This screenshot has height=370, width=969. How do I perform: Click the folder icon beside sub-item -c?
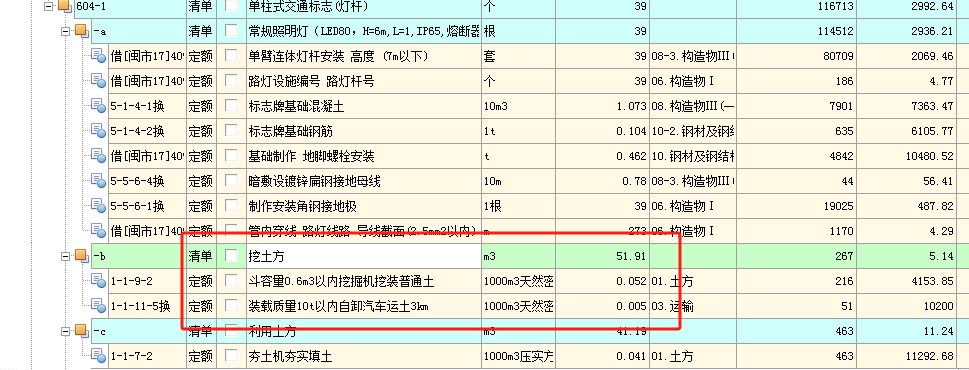click(x=82, y=331)
